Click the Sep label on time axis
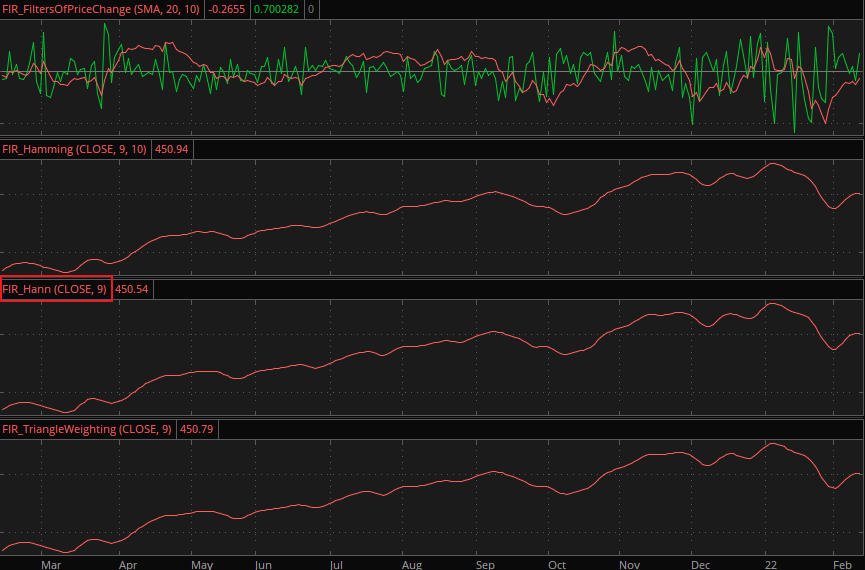 click(x=486, y=563)
